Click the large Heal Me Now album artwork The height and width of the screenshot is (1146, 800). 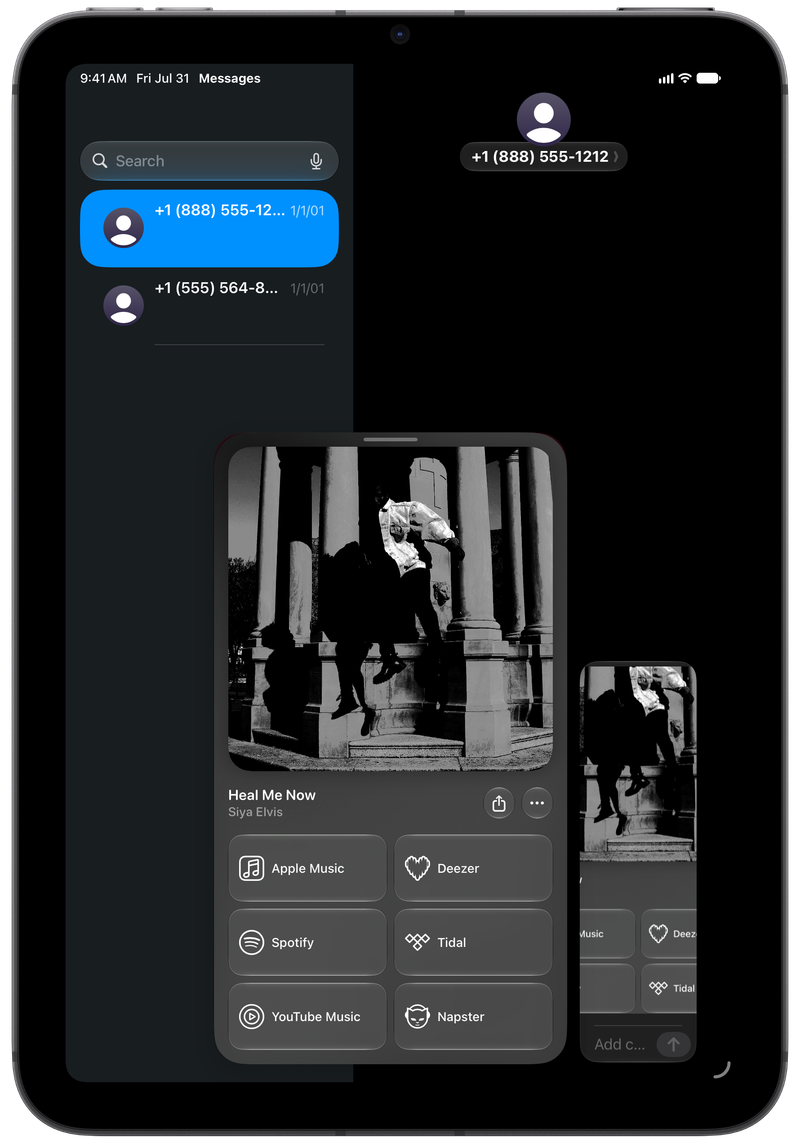point(390,608)
